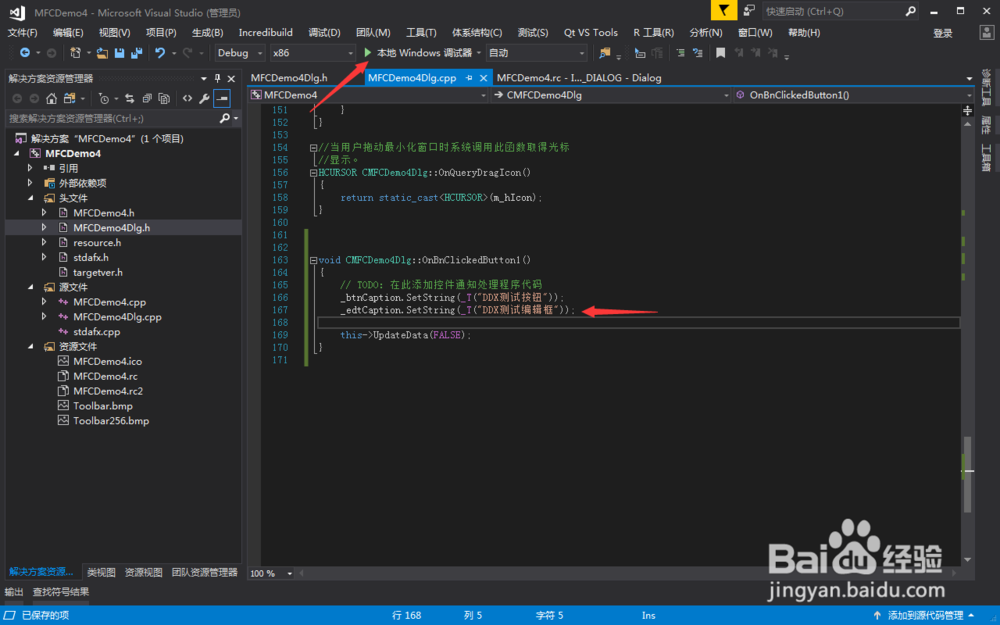This screenshot has width=1000, height=625.
Task: Open the MFCDemo4 project scope dropdown
Action: pos(368,95)
